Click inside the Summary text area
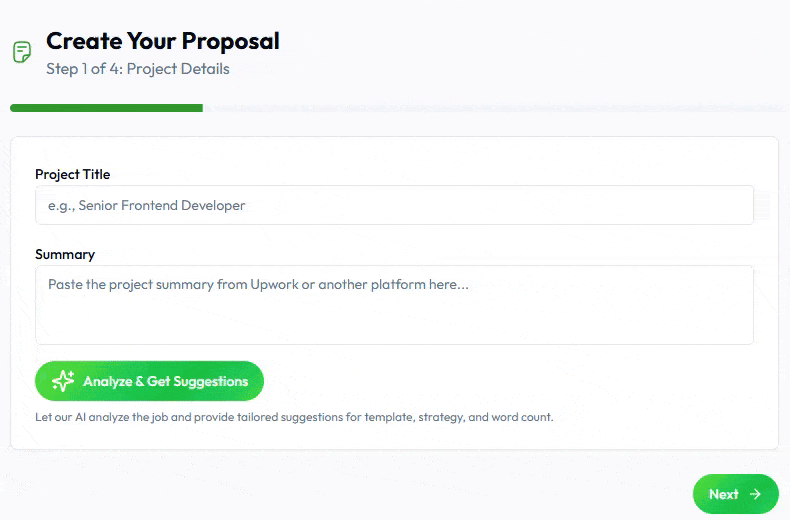790x520 pixels. click(394, 315)
